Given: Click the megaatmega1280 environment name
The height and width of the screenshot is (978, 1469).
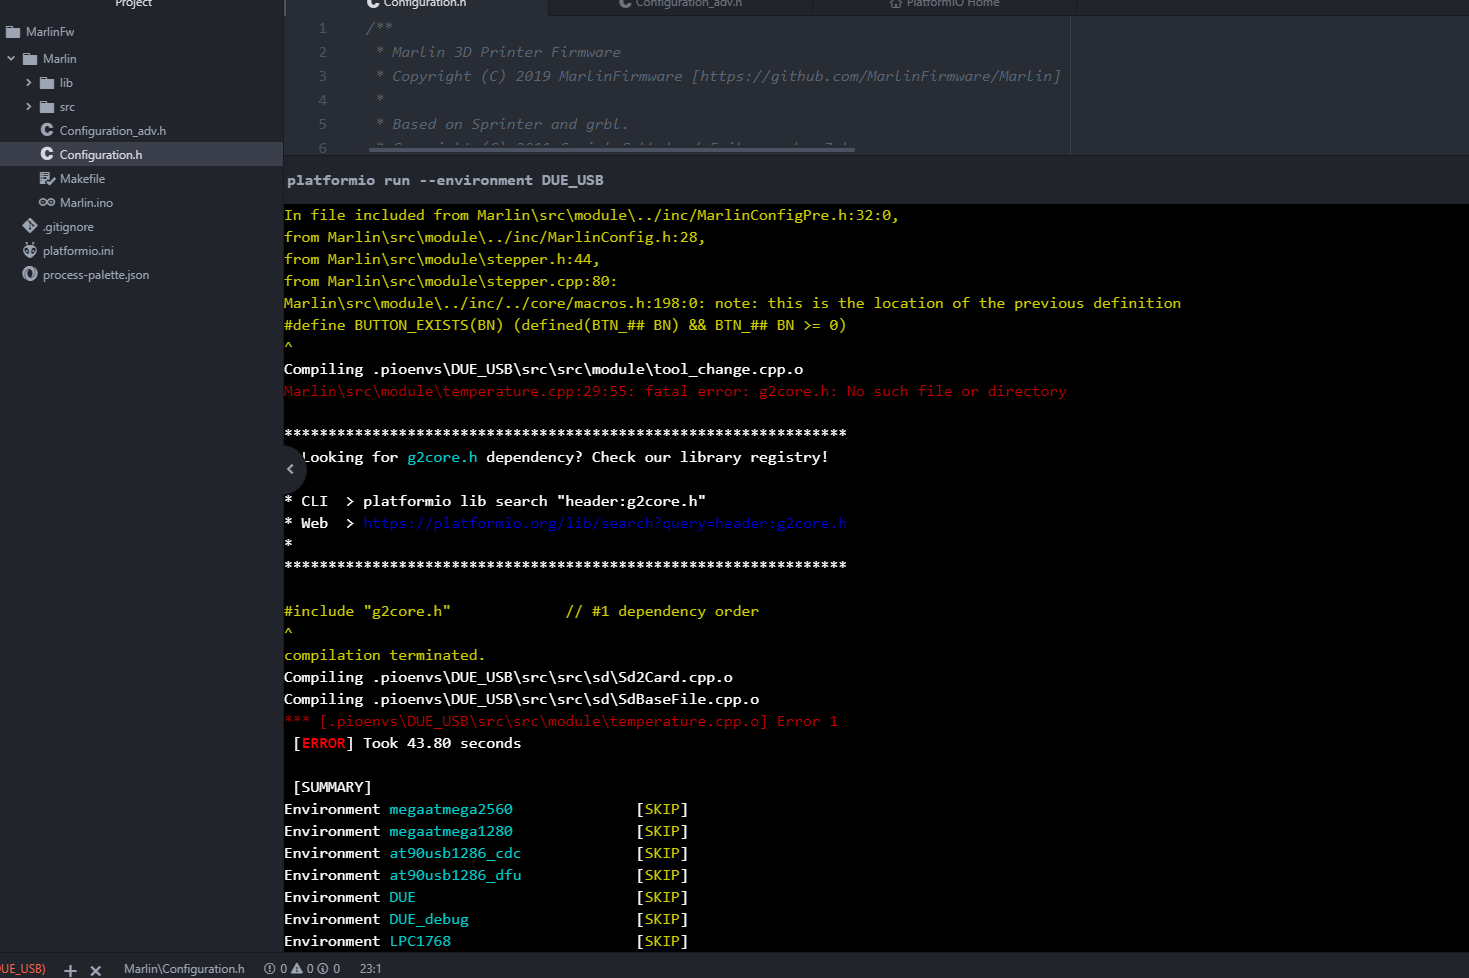Looking at the screenshot, I should (x=451, y=831).
